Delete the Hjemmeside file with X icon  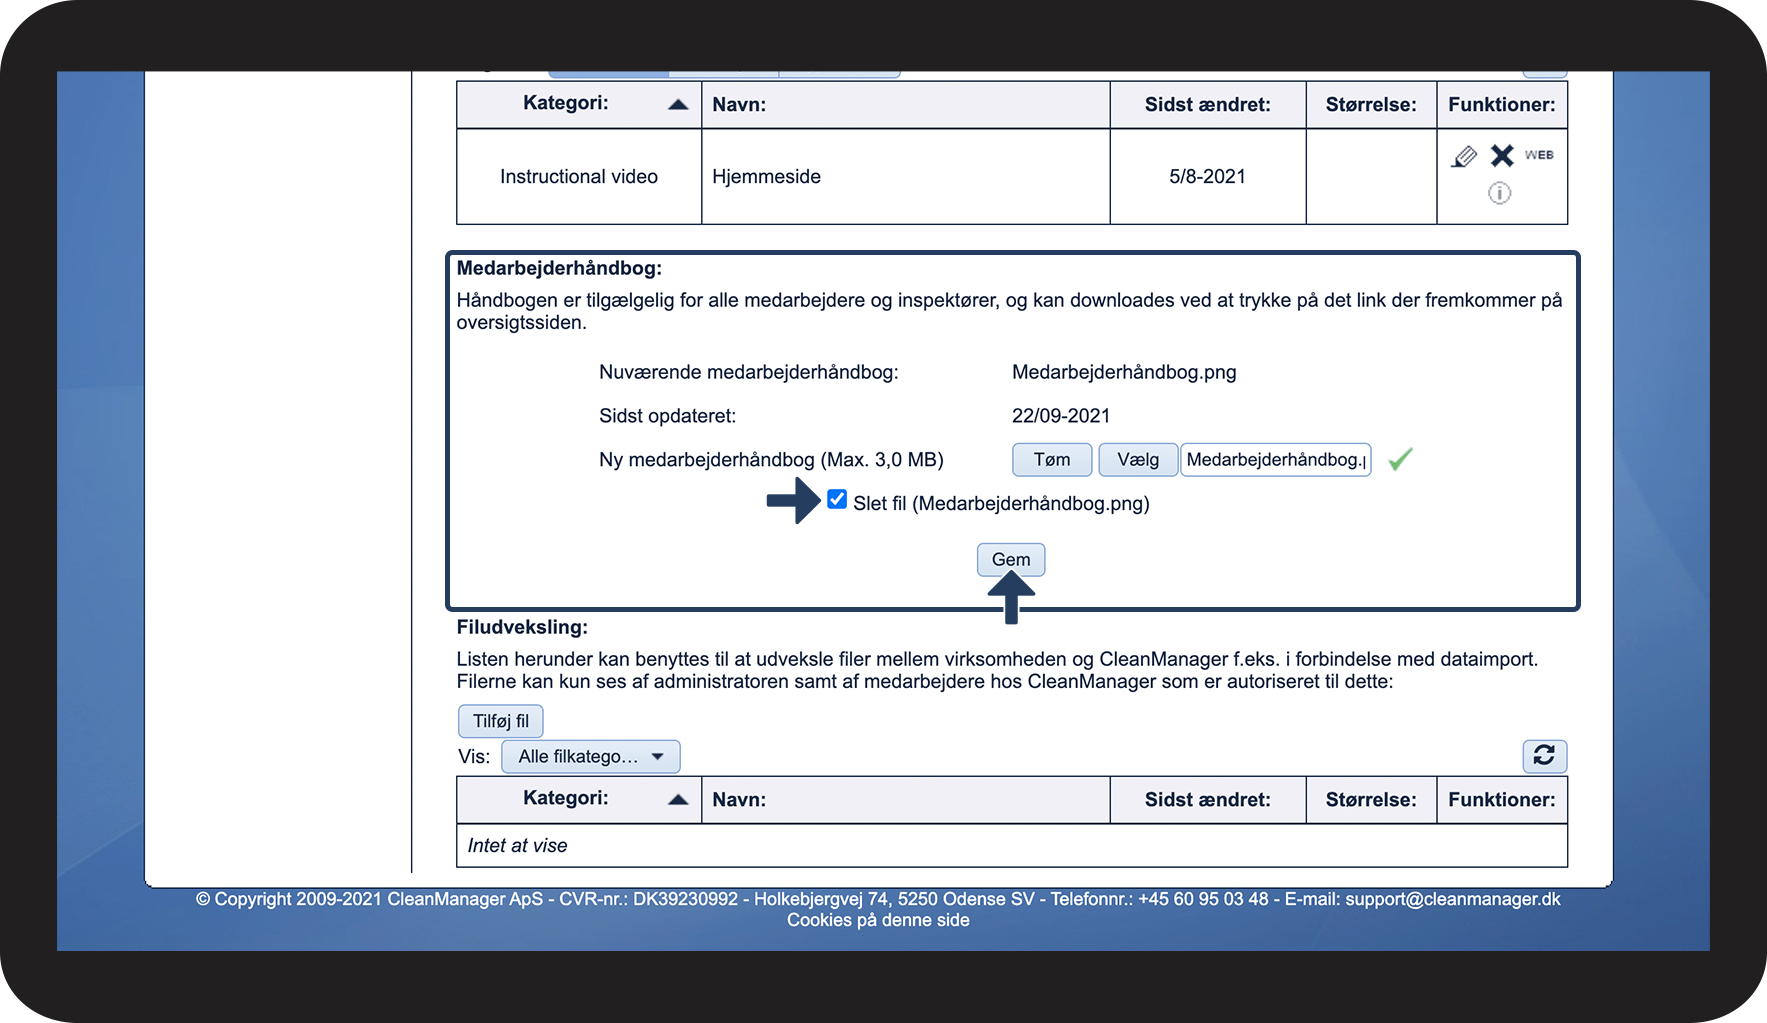tap(1501, 156)
